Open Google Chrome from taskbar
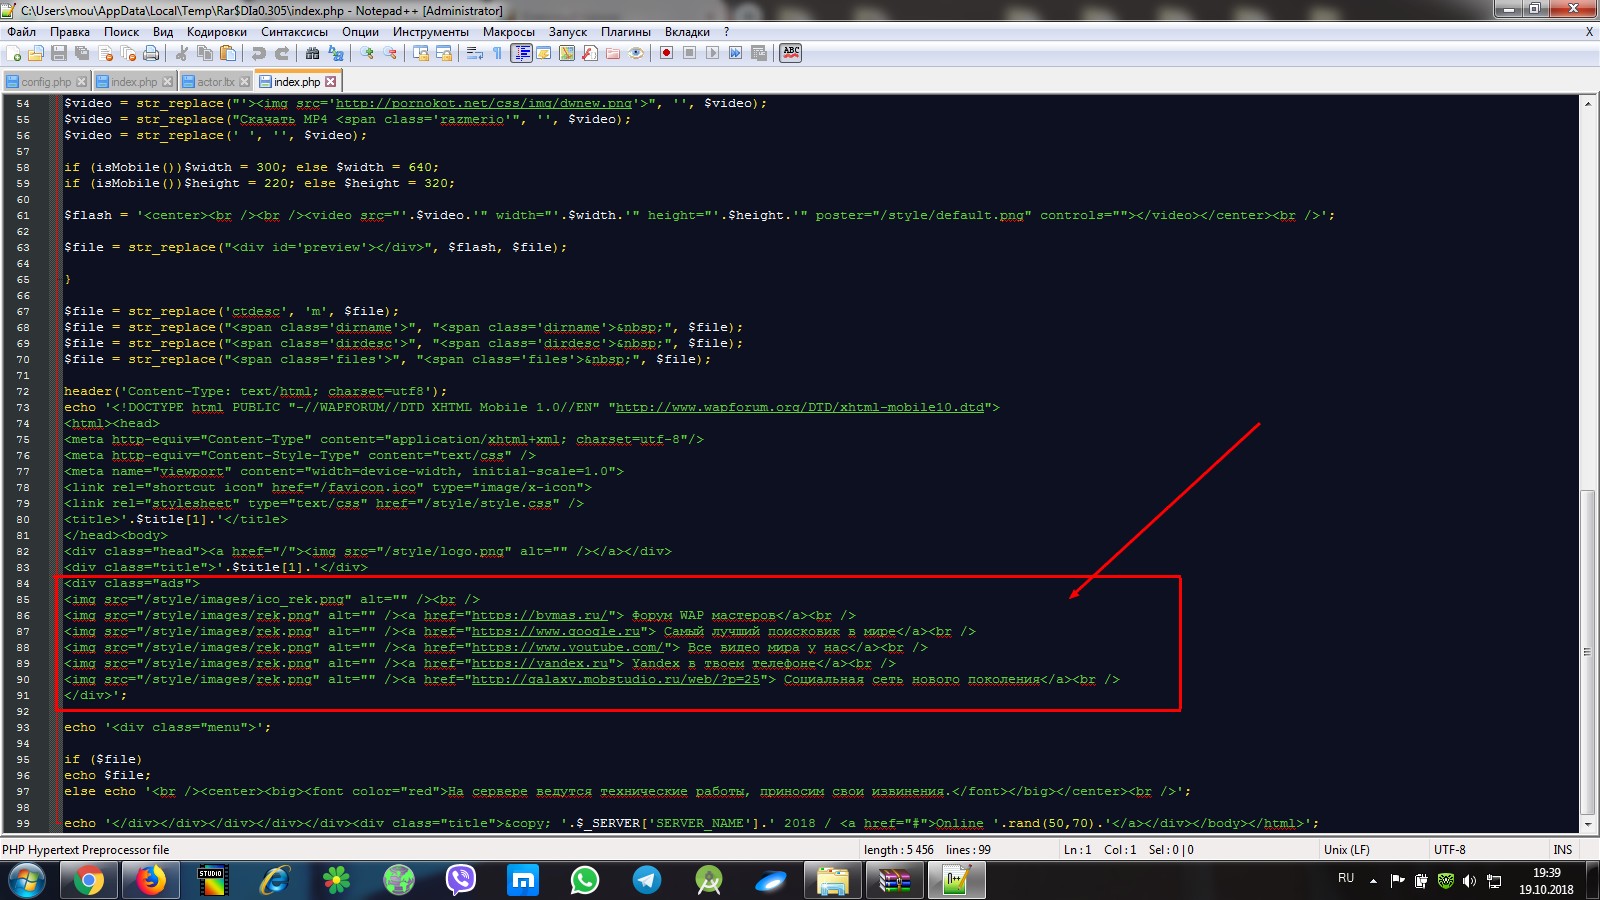This screenshot has width=1600, height=900. [x=89, y=880]
